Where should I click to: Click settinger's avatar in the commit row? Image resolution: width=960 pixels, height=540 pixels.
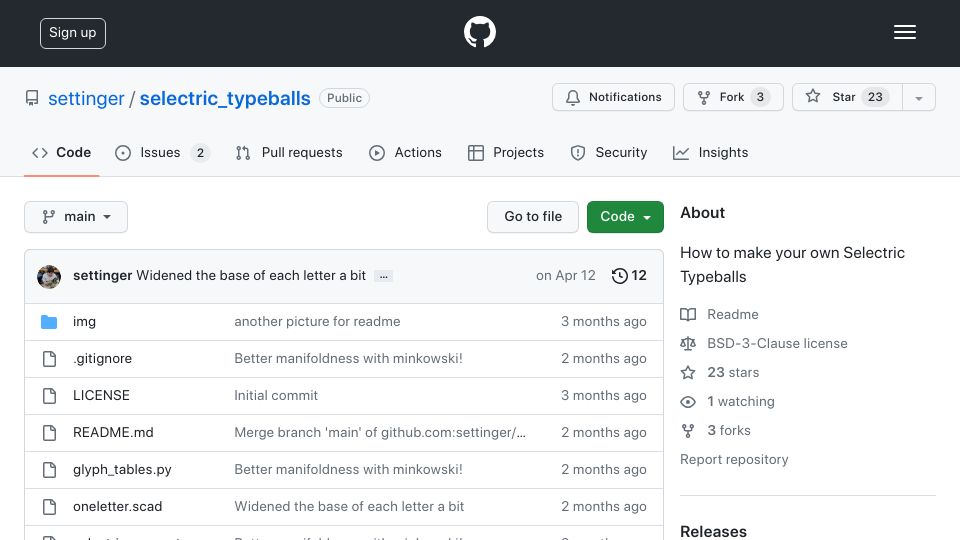coord(49,277)
